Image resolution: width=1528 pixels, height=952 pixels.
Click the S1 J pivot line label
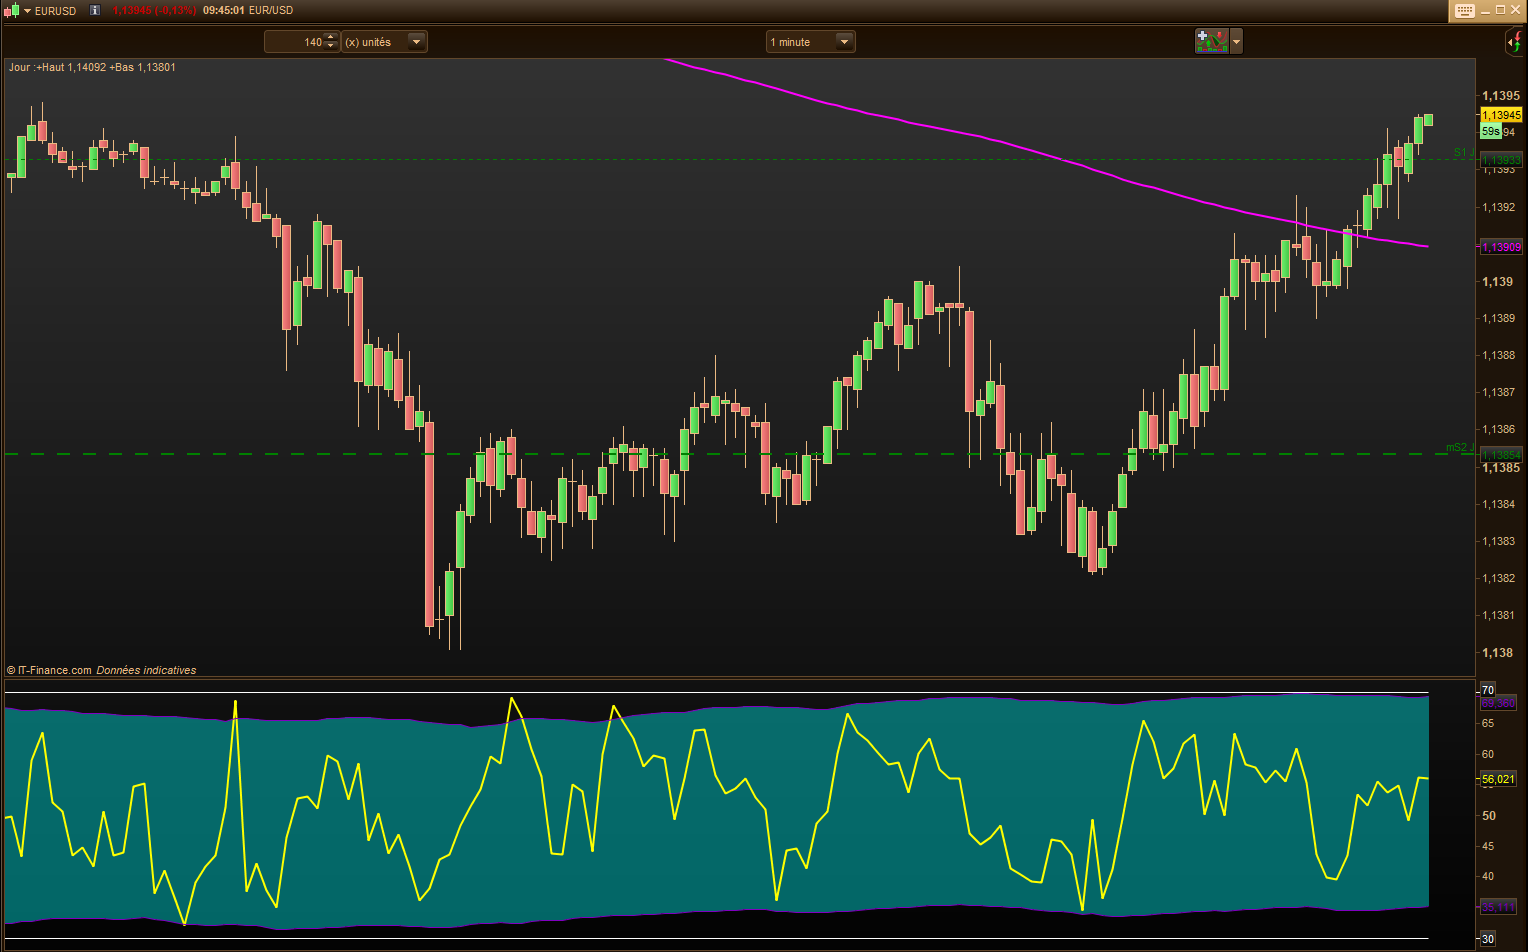(x=1464, y=152)
